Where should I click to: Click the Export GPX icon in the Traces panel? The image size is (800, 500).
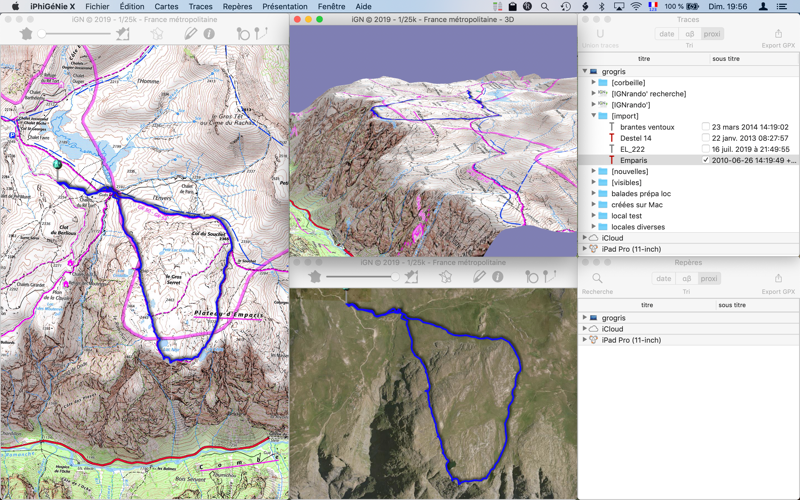coord(778,34)
